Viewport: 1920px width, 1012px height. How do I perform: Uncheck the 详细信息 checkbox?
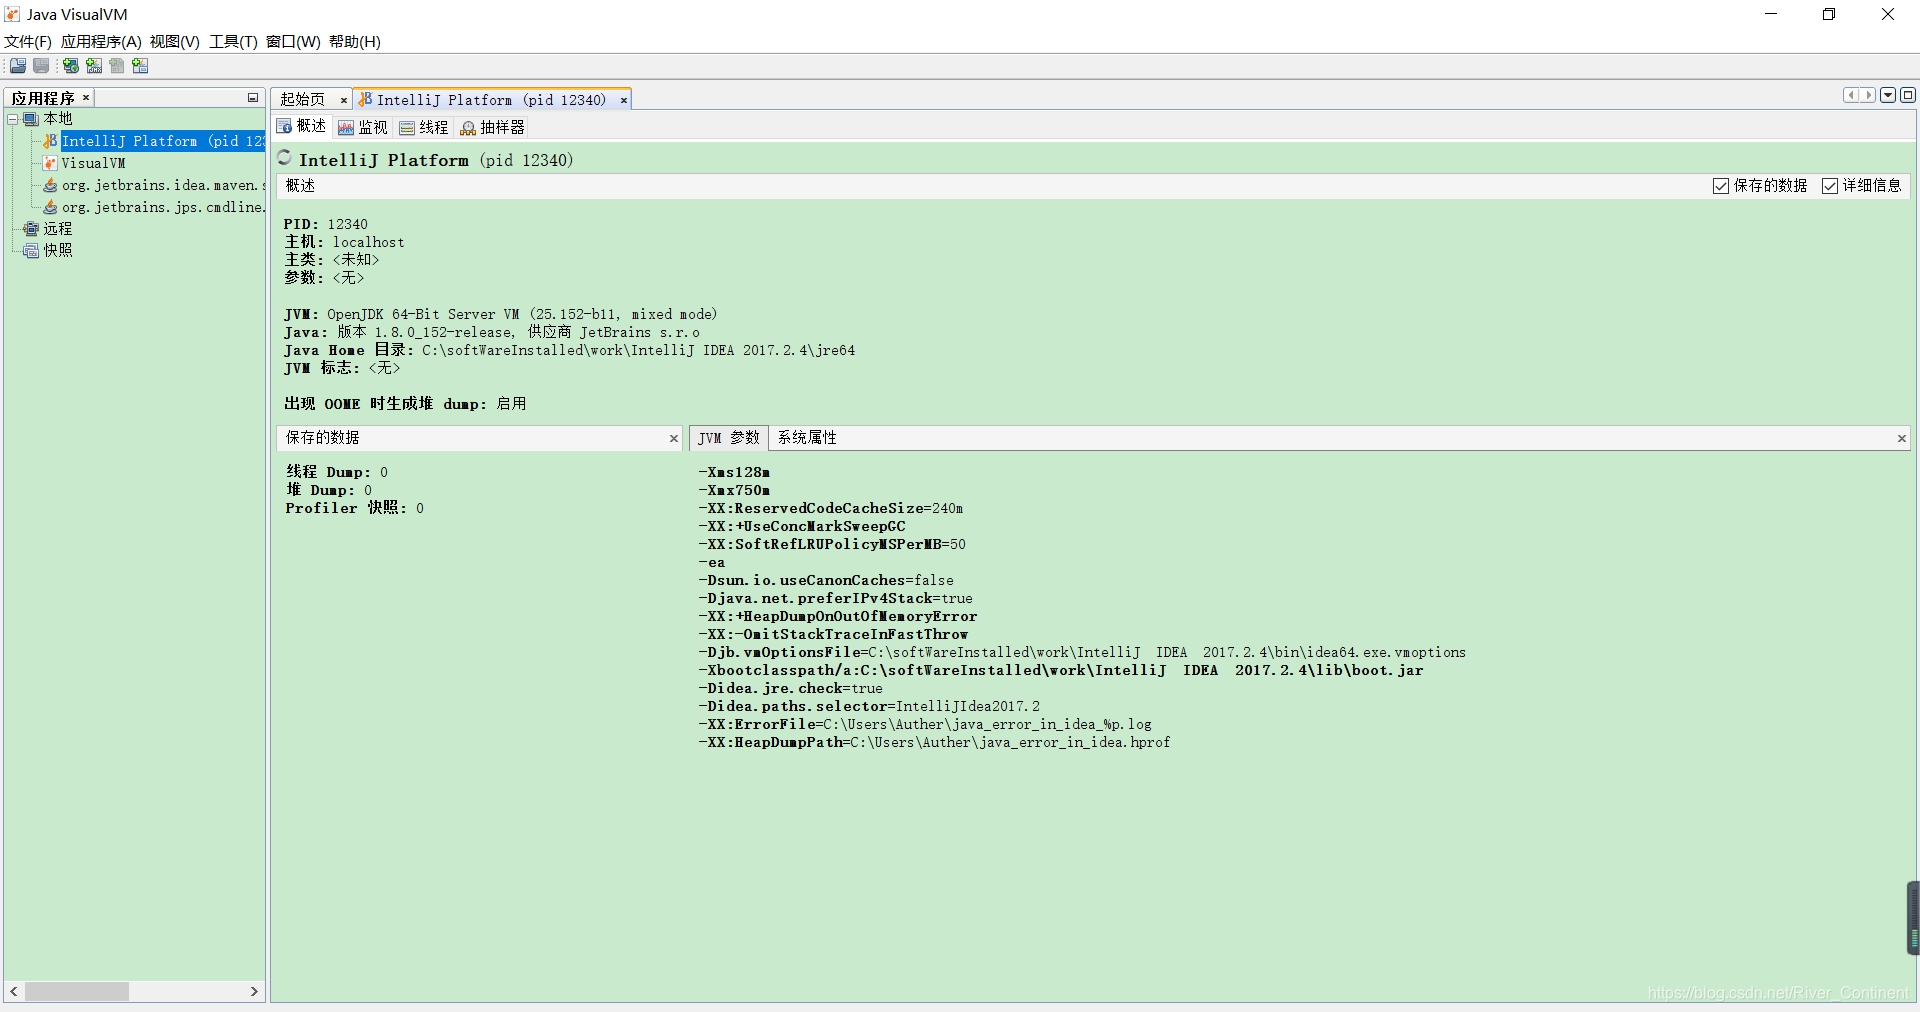pos(1830,186)
